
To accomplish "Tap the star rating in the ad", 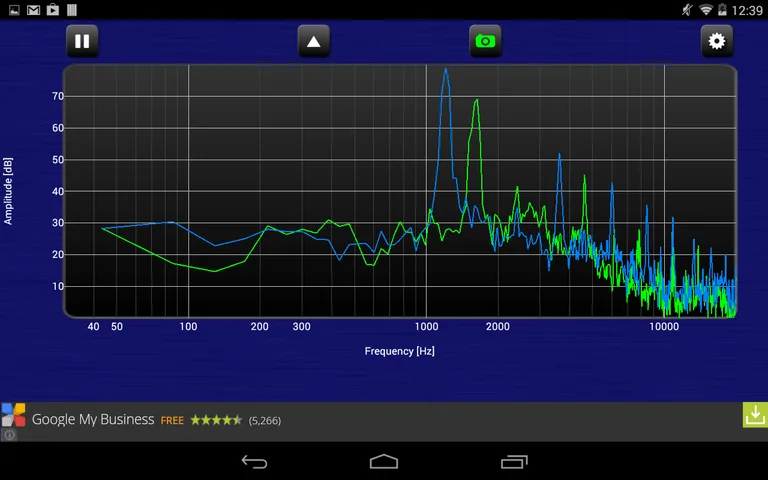I will click(216, 420).
